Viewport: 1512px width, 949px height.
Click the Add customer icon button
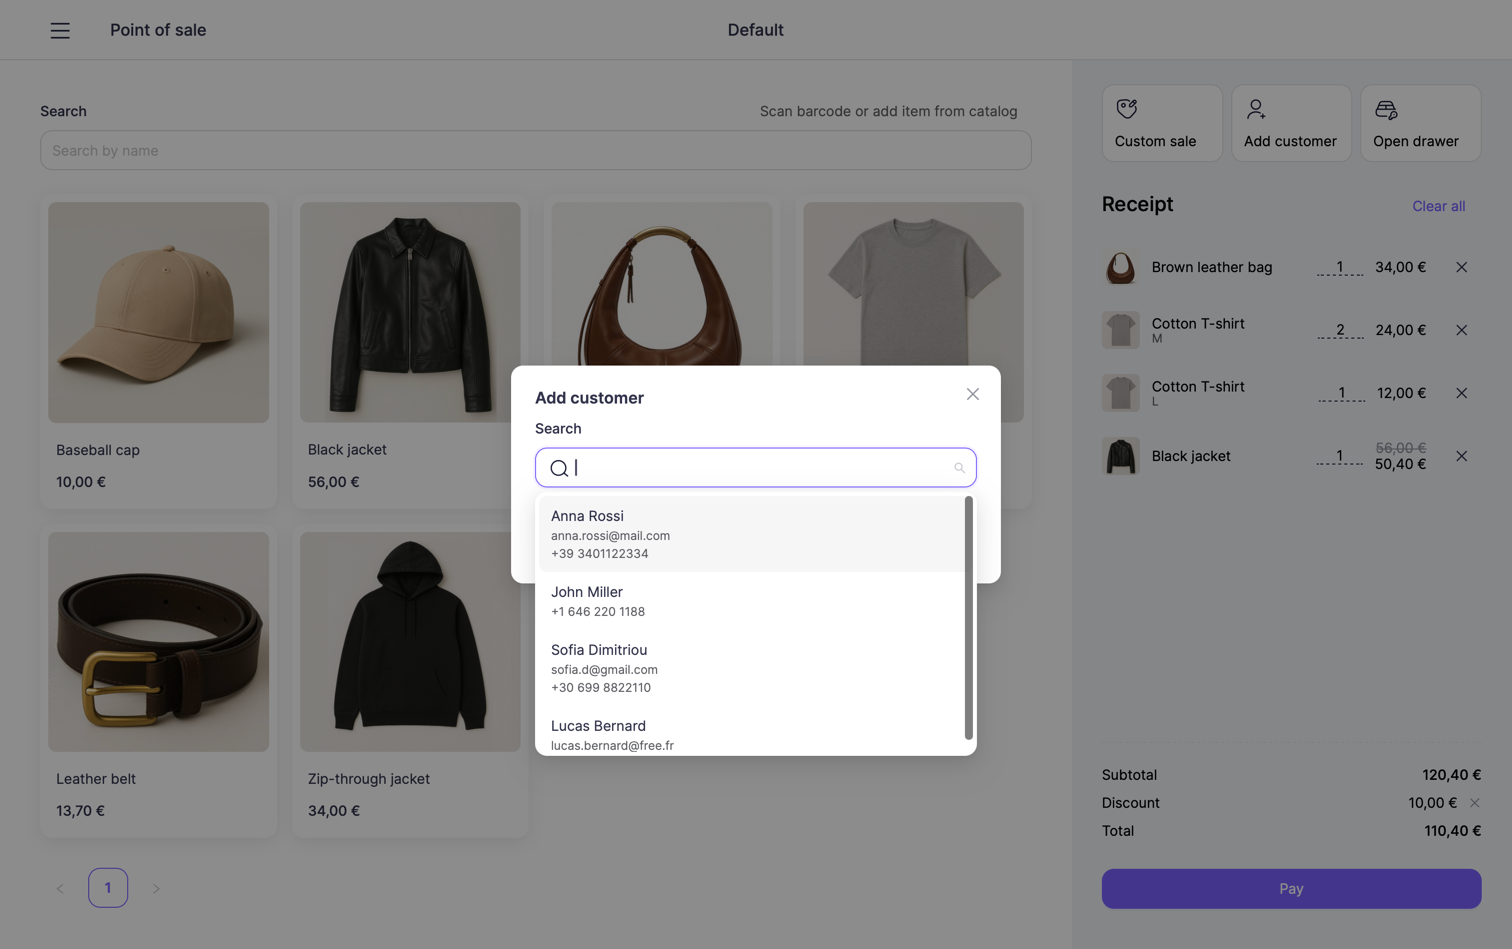point(1257,108)
